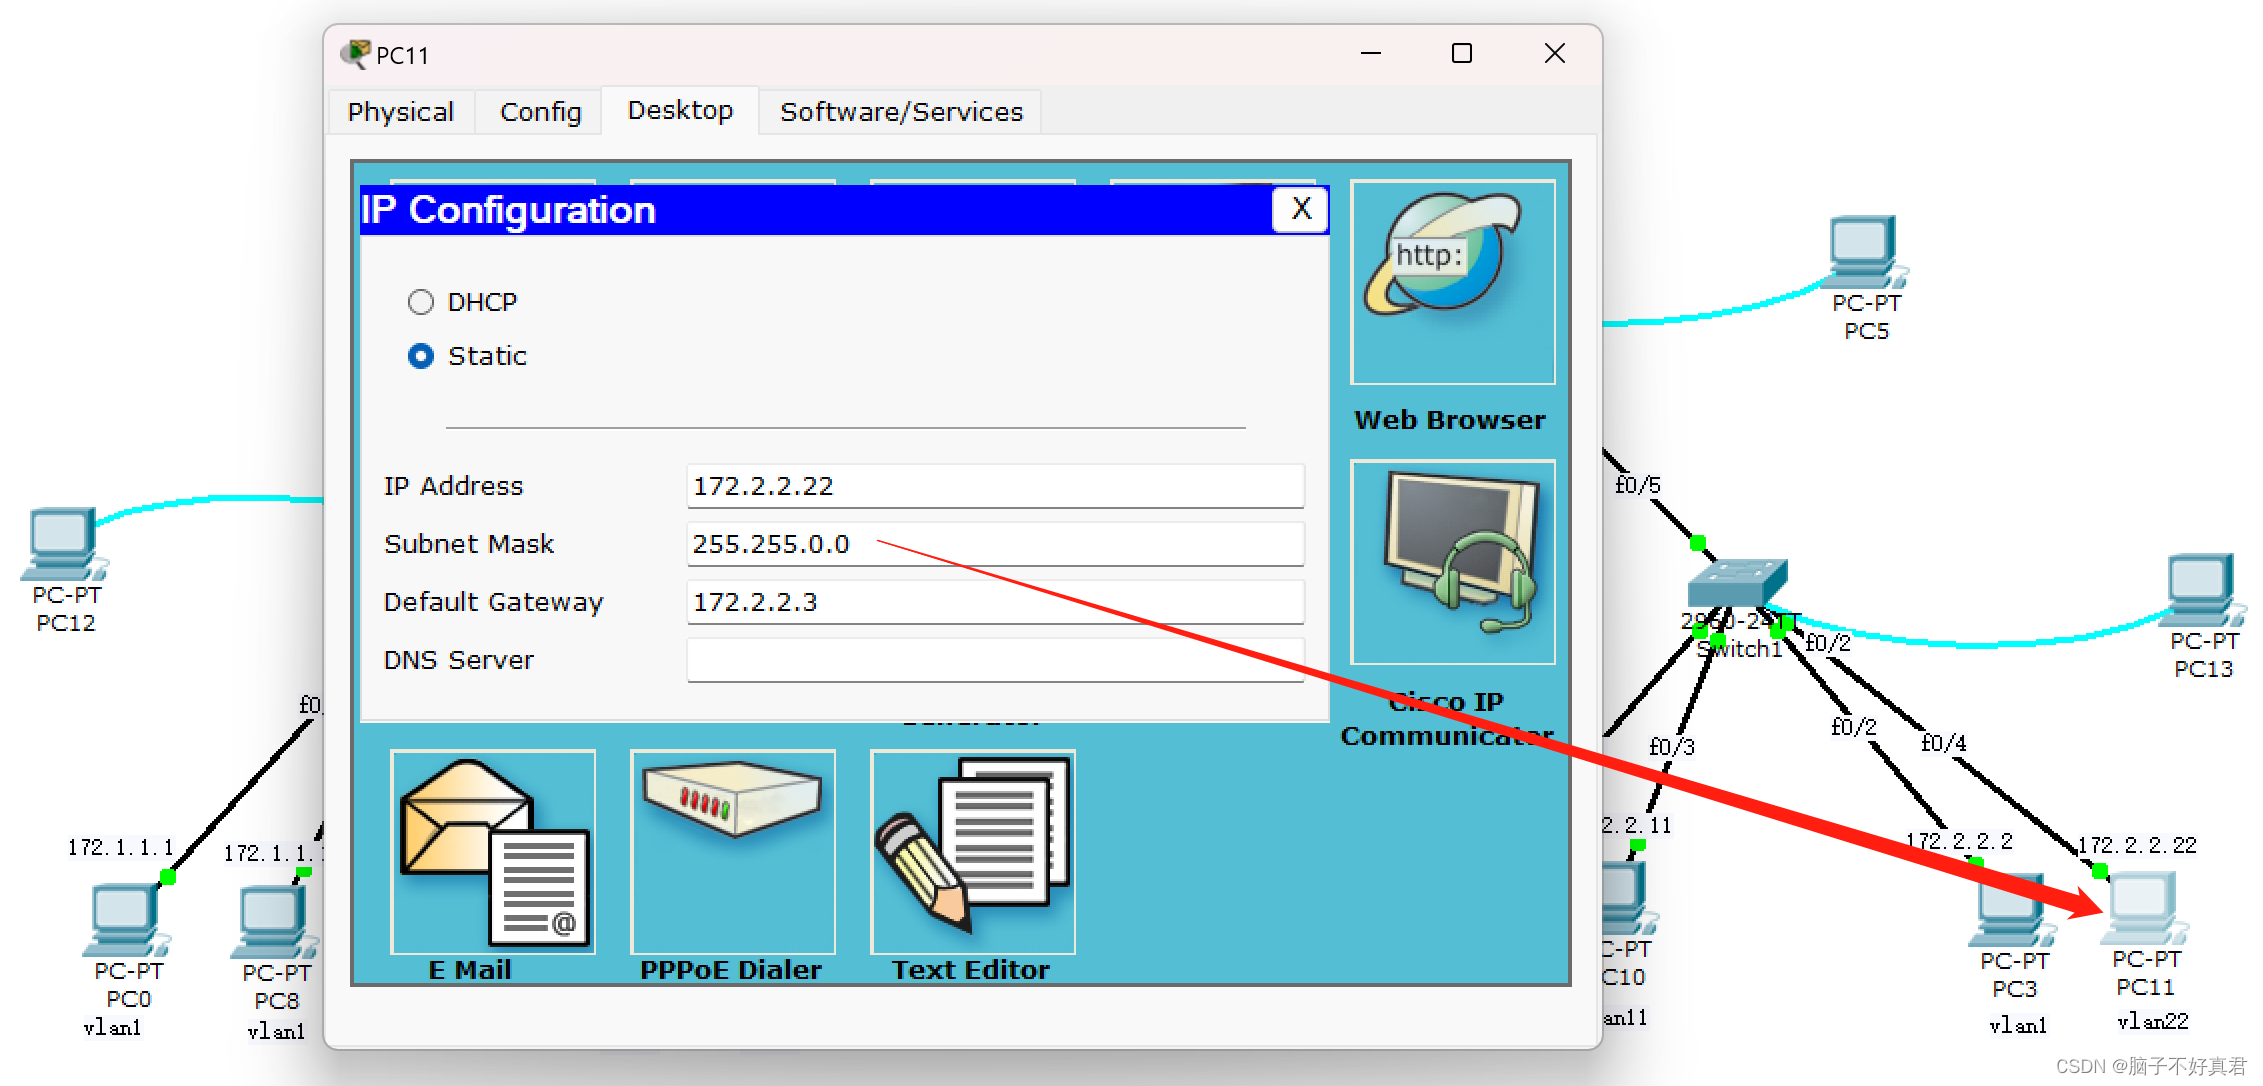This screenshot has width=2263, height=1086.
Task: Launch the Cisco IP Communicator icon
Action: point(1452,562)
